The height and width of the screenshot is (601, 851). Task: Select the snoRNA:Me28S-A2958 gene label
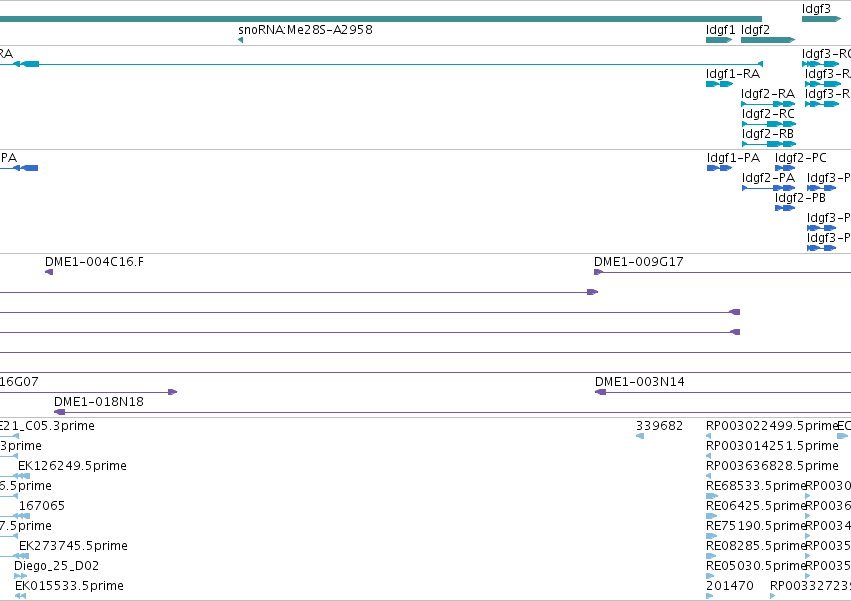[x=305, y=30]
